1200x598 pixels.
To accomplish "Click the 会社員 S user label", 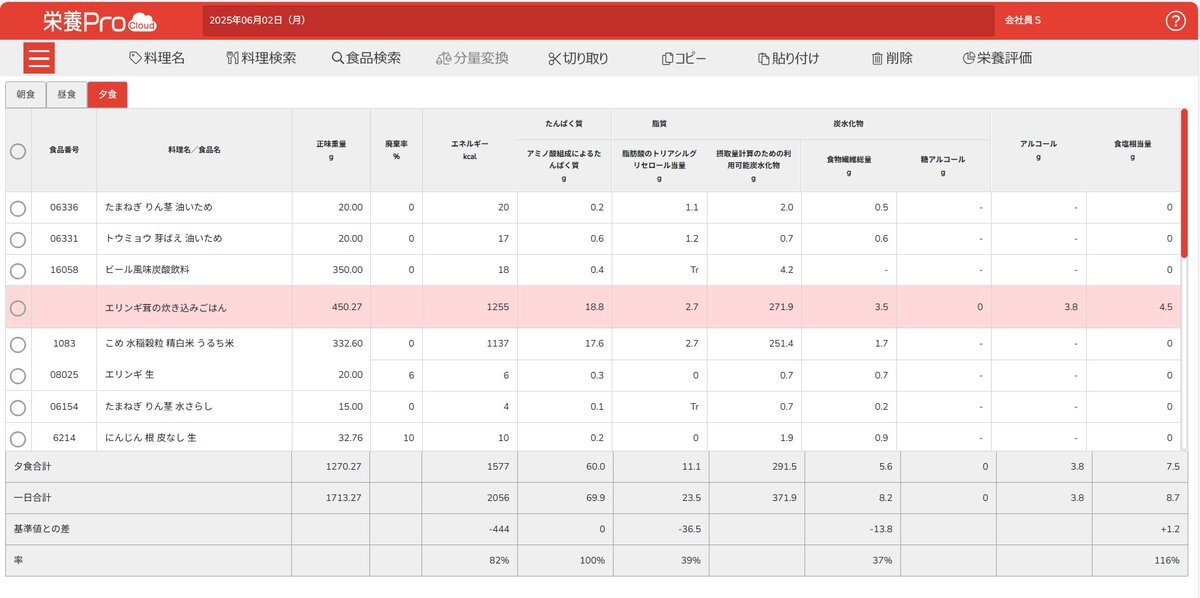I will coord(1022,20).
